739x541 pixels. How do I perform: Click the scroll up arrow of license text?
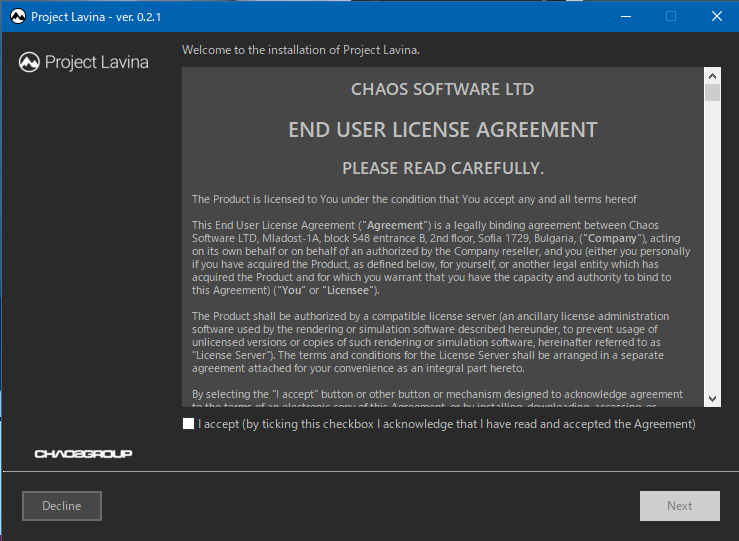point(712,76)
